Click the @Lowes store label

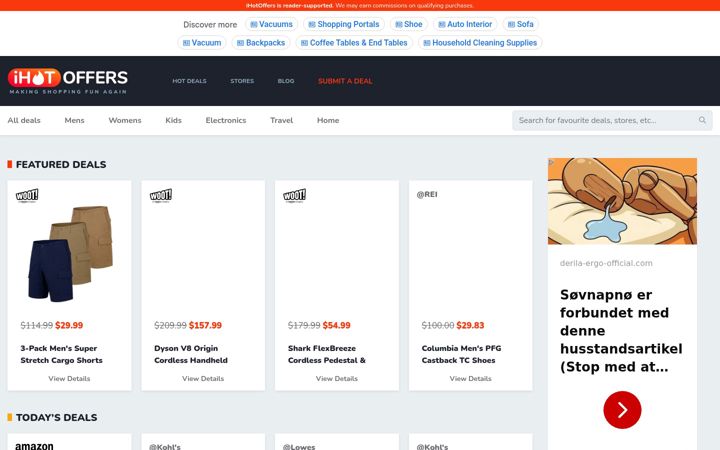click(299, 446)
